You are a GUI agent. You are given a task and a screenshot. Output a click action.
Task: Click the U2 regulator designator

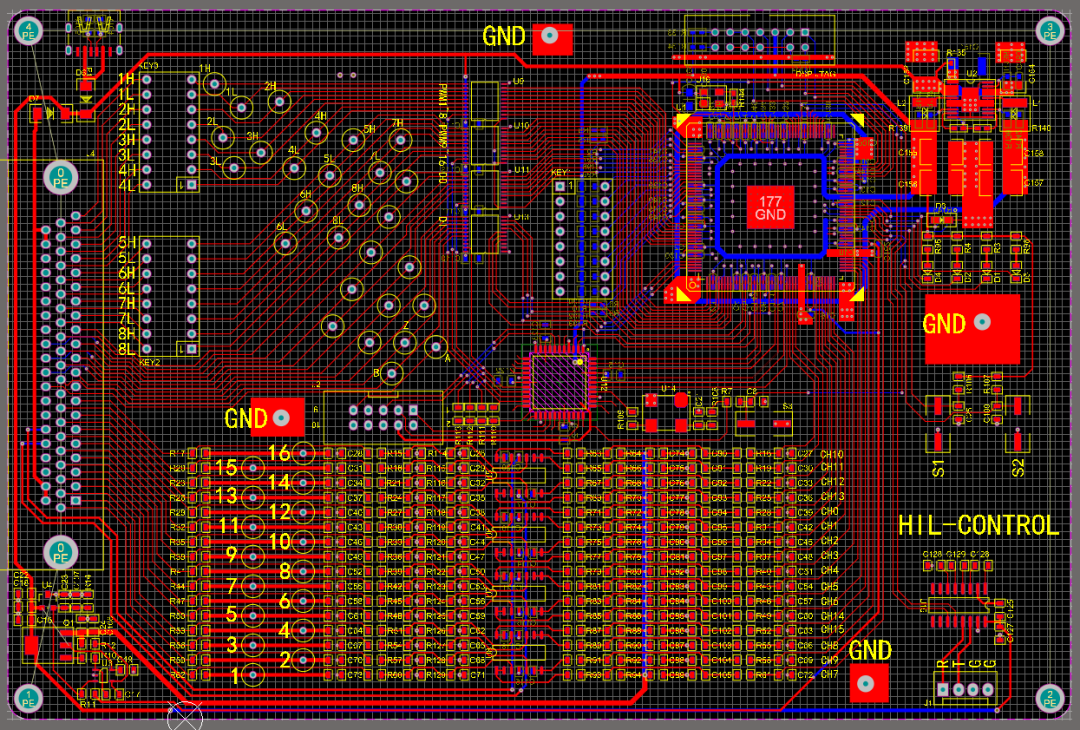click(971, 73)
